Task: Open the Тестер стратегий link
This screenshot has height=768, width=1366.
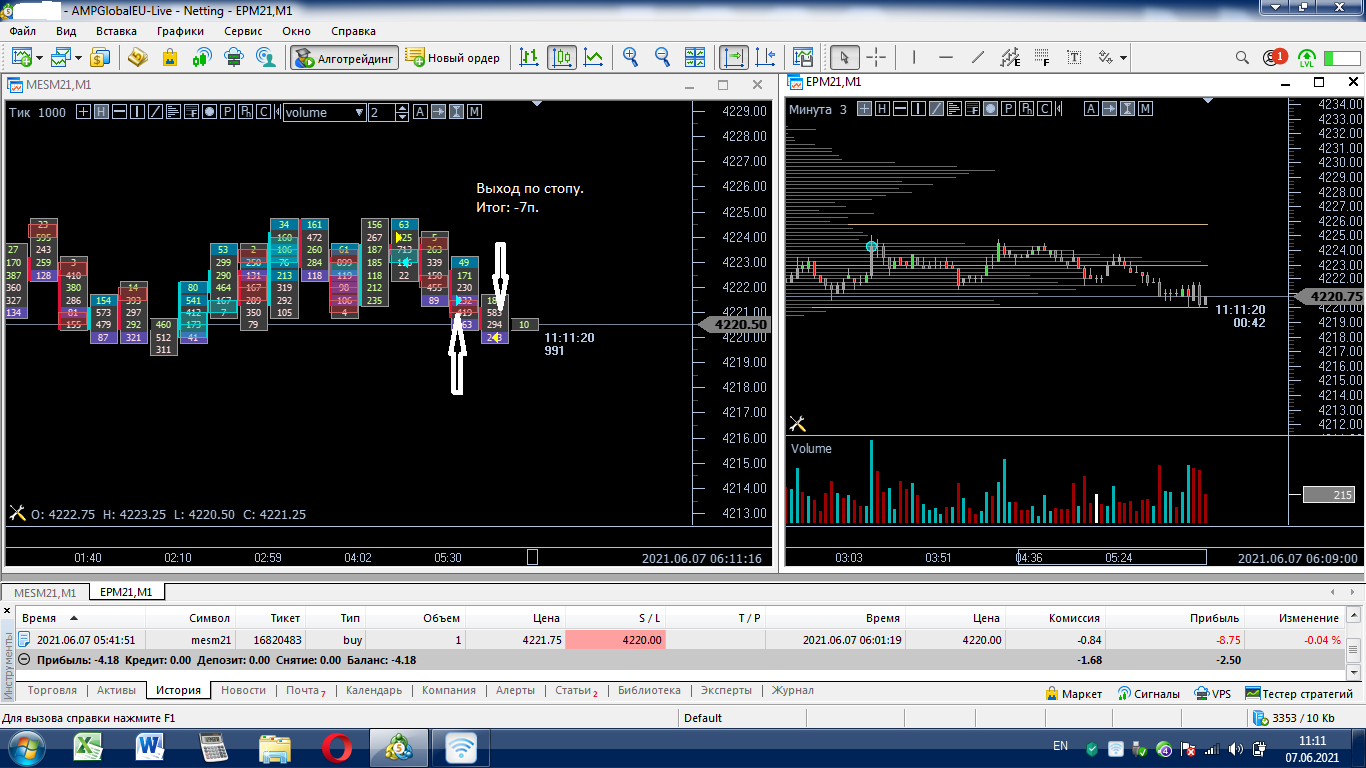Action: pyautogui.click(x=1299, y=693)
